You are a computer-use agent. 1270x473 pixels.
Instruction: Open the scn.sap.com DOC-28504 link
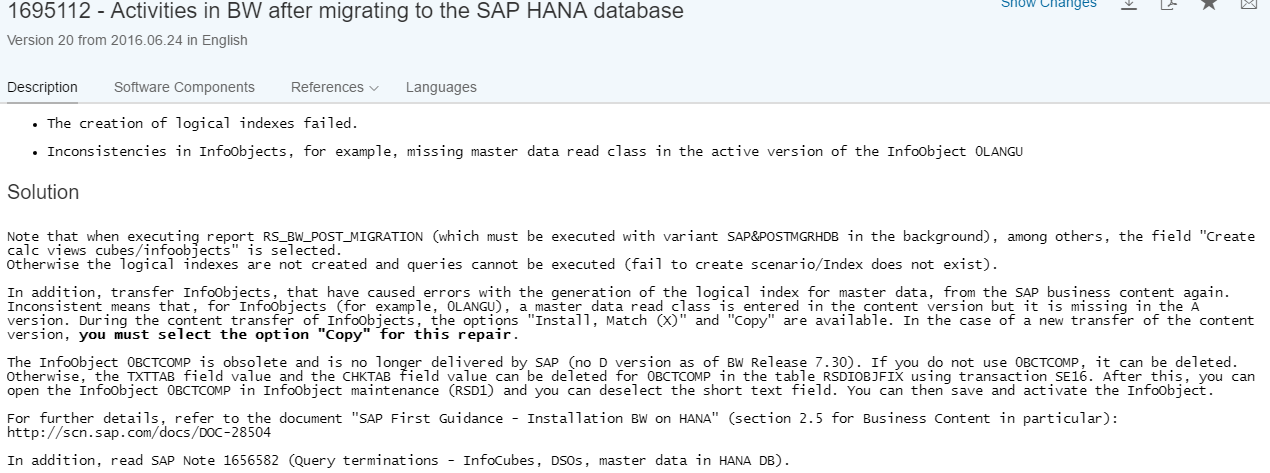click(139, 433)
